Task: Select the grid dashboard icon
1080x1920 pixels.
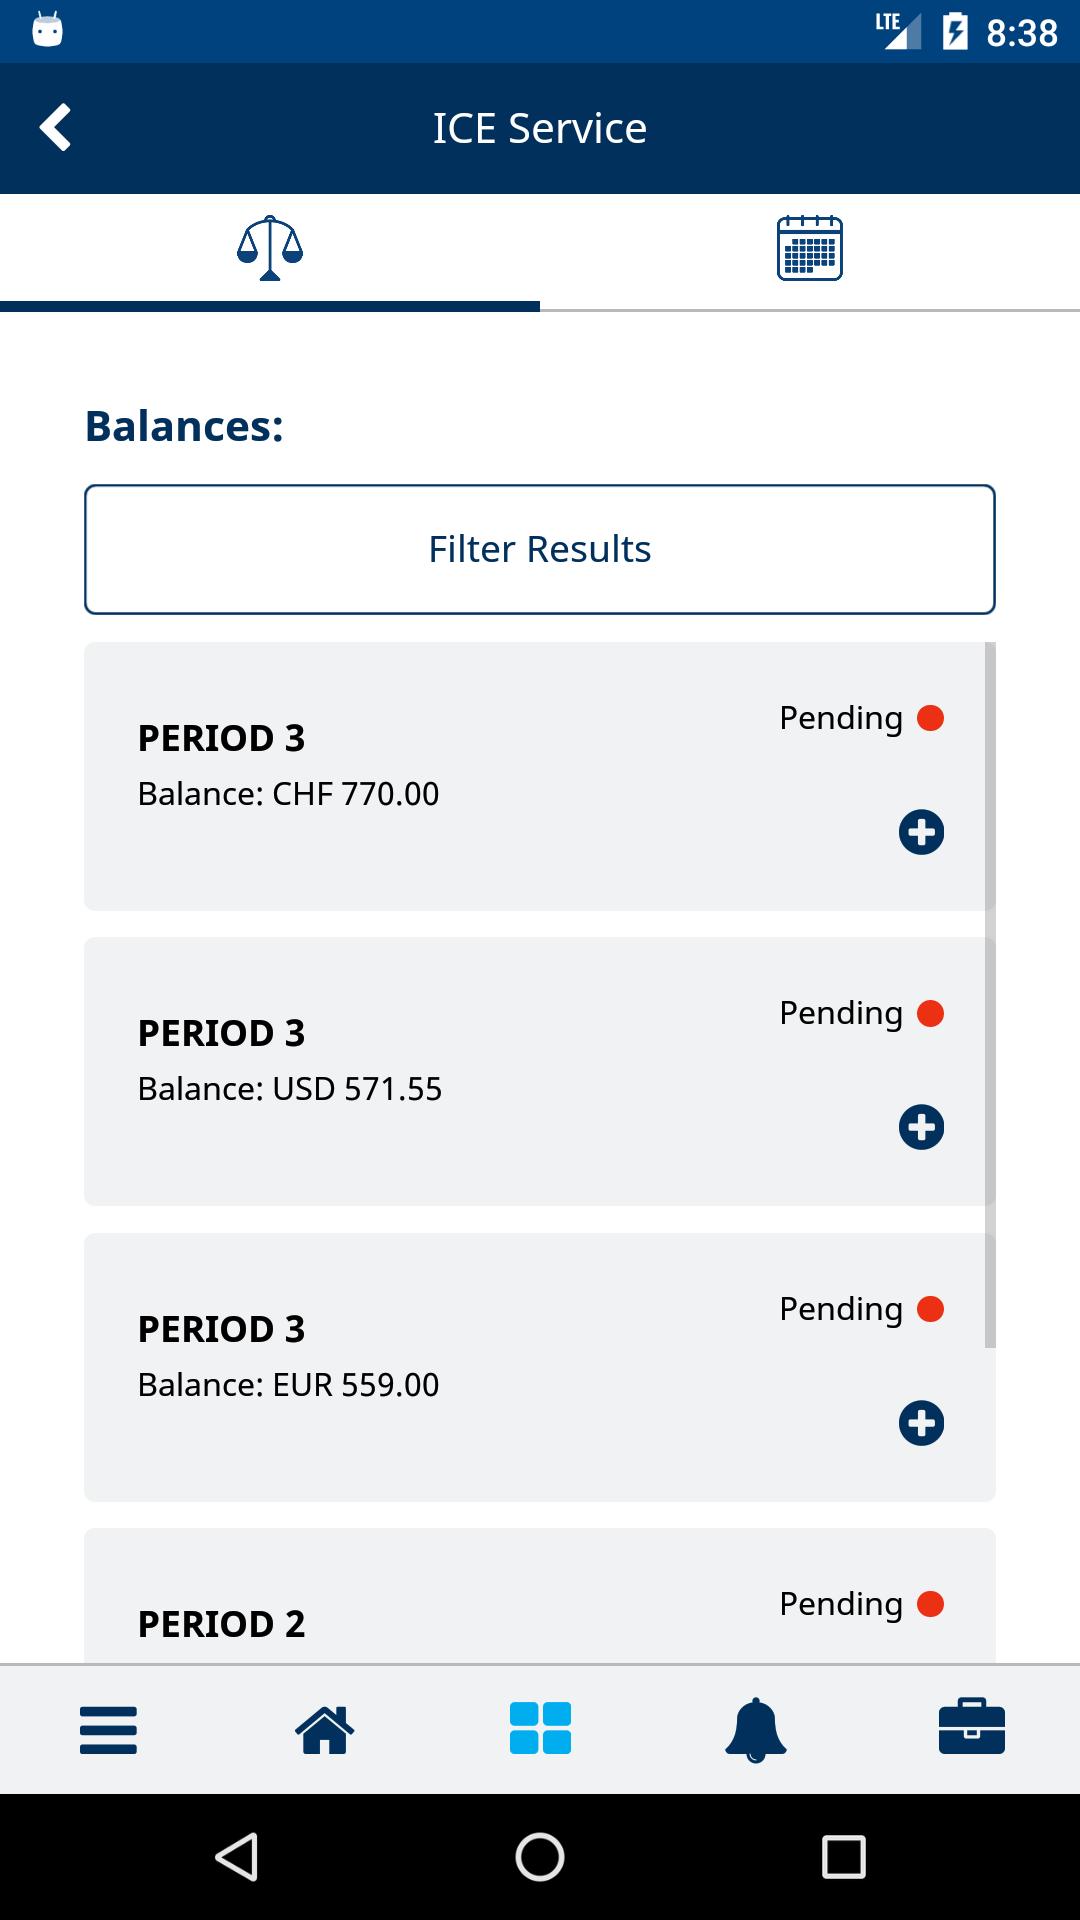Action: 540,1729
